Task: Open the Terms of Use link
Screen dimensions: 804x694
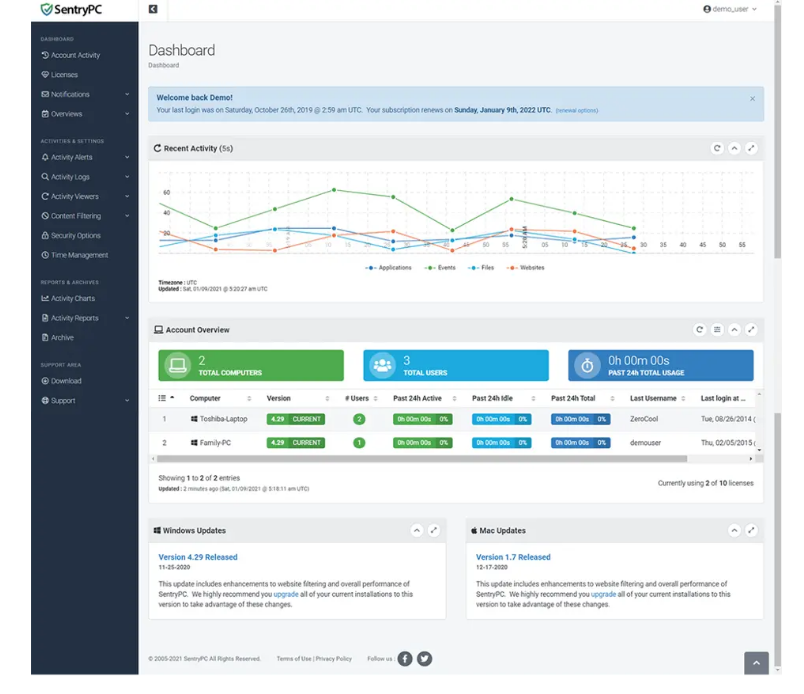Action: pos(294,659)
